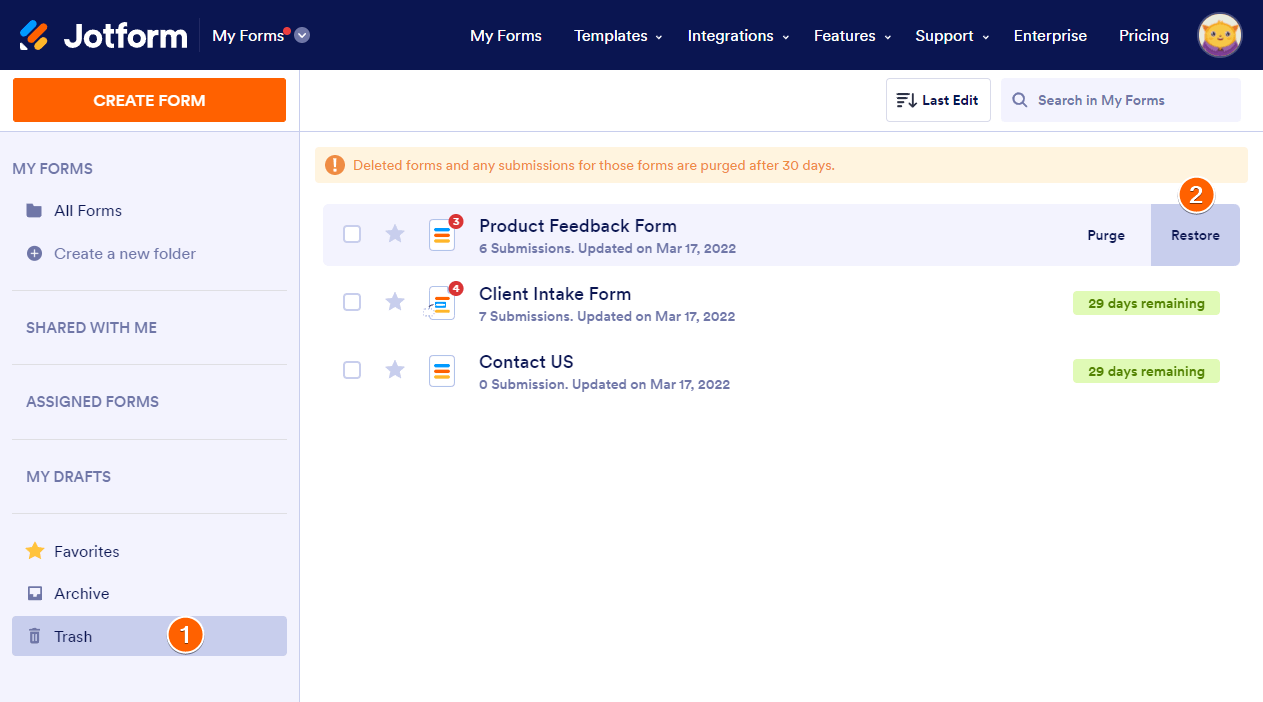Open the Enterprise menu item

pyautogui.click(x=1050, y=36)
